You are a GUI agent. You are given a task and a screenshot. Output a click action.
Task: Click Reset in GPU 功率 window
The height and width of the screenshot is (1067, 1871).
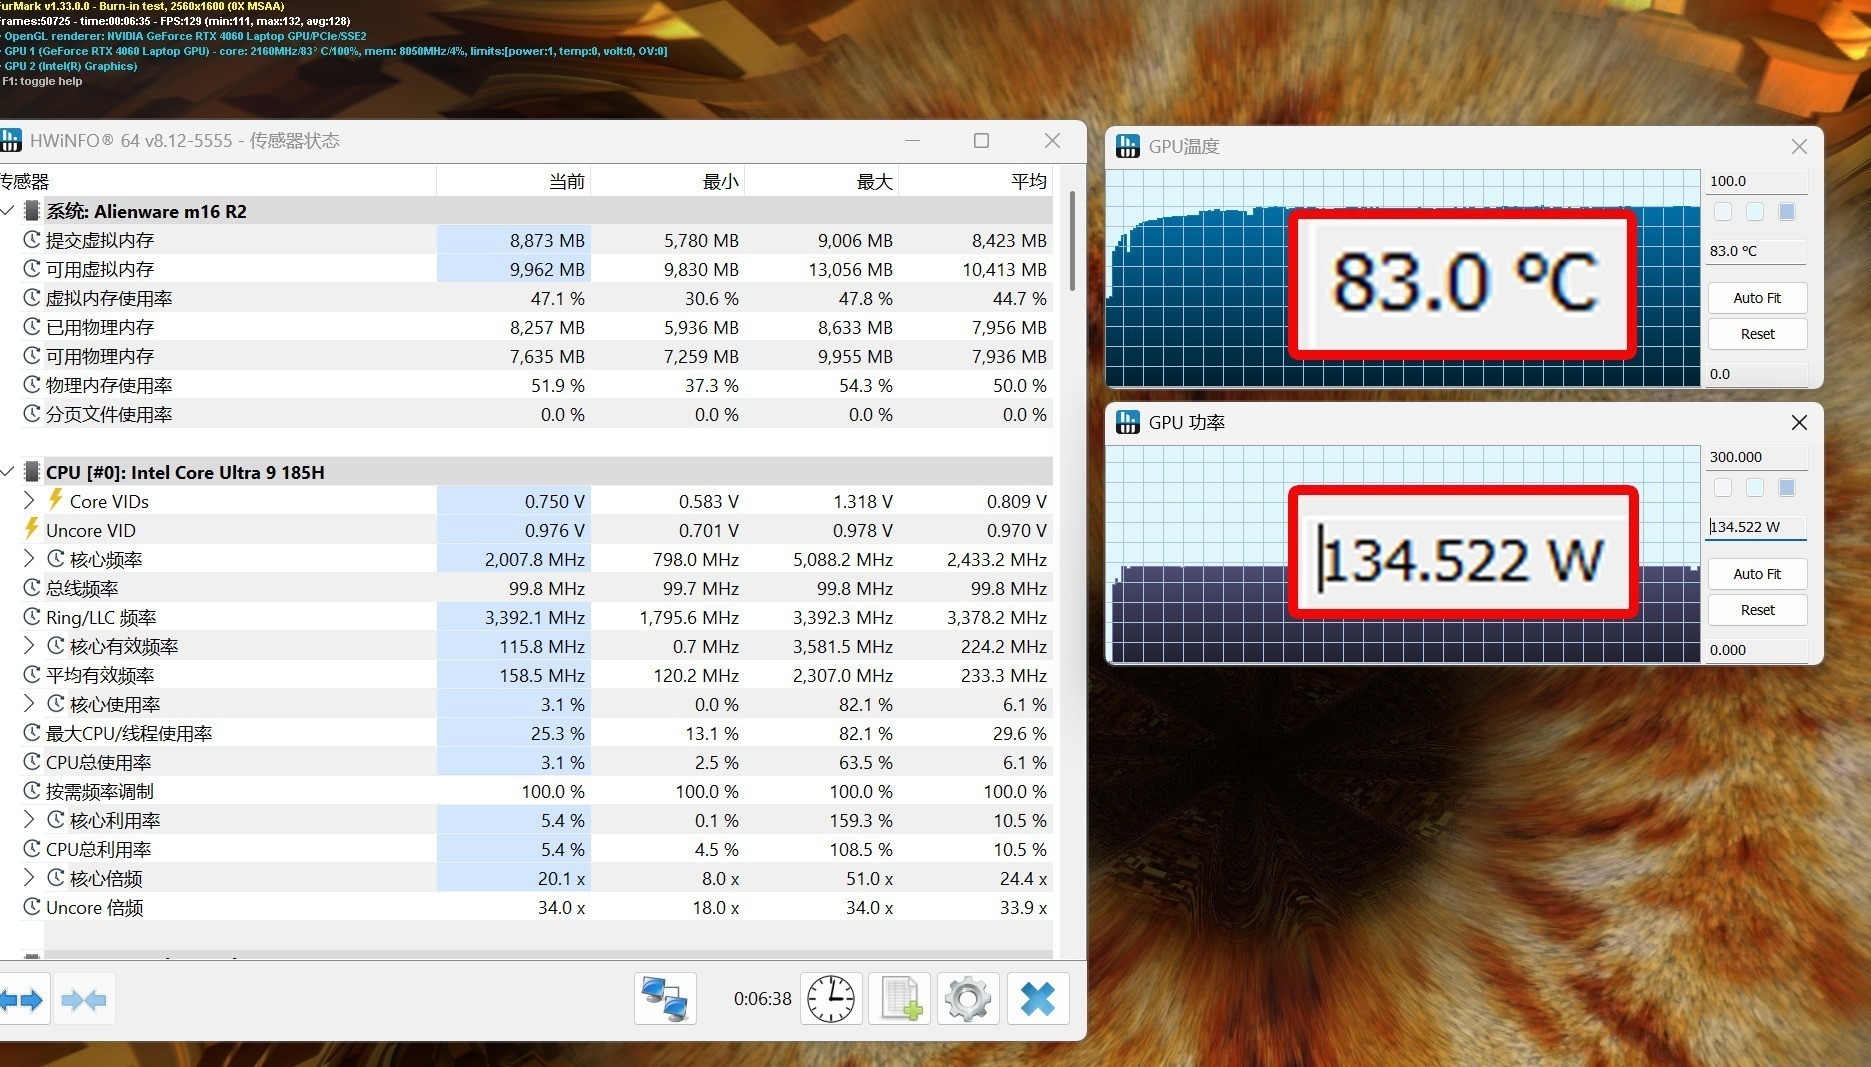point(1757,610)
